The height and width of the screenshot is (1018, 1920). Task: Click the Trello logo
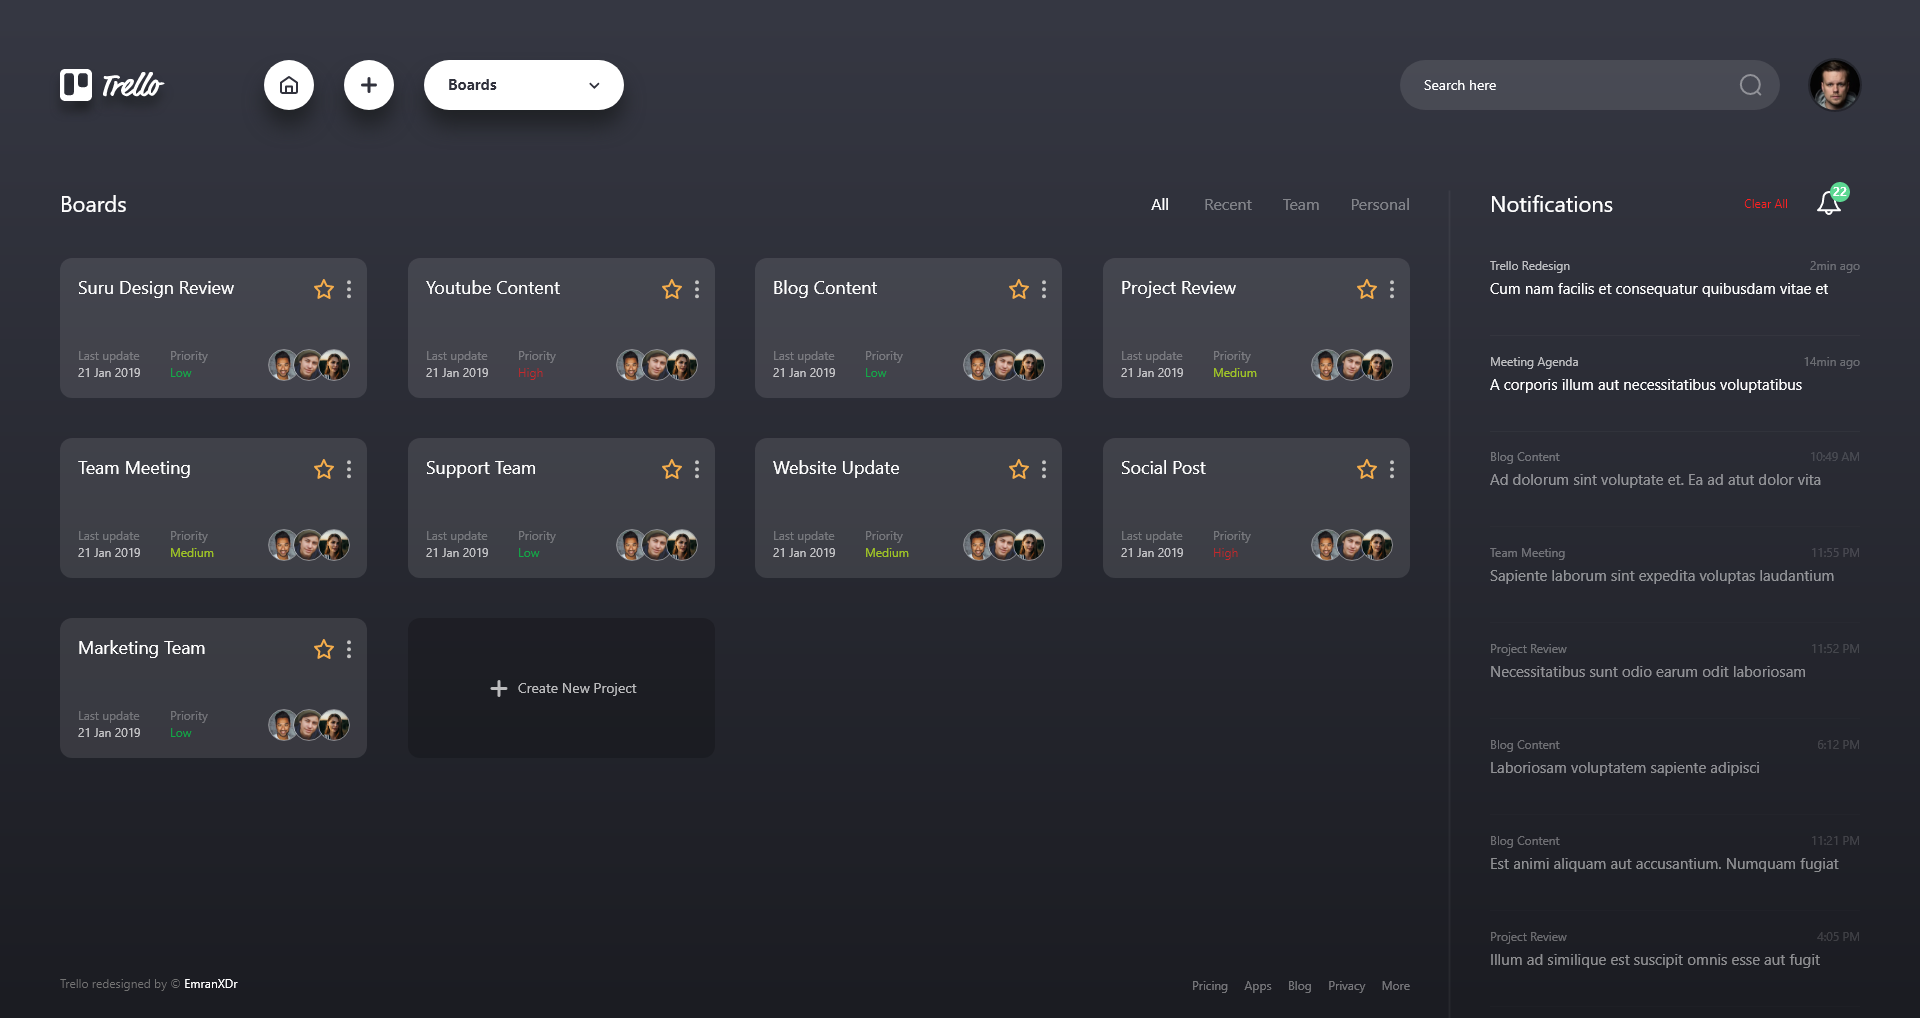pos(112,85)
